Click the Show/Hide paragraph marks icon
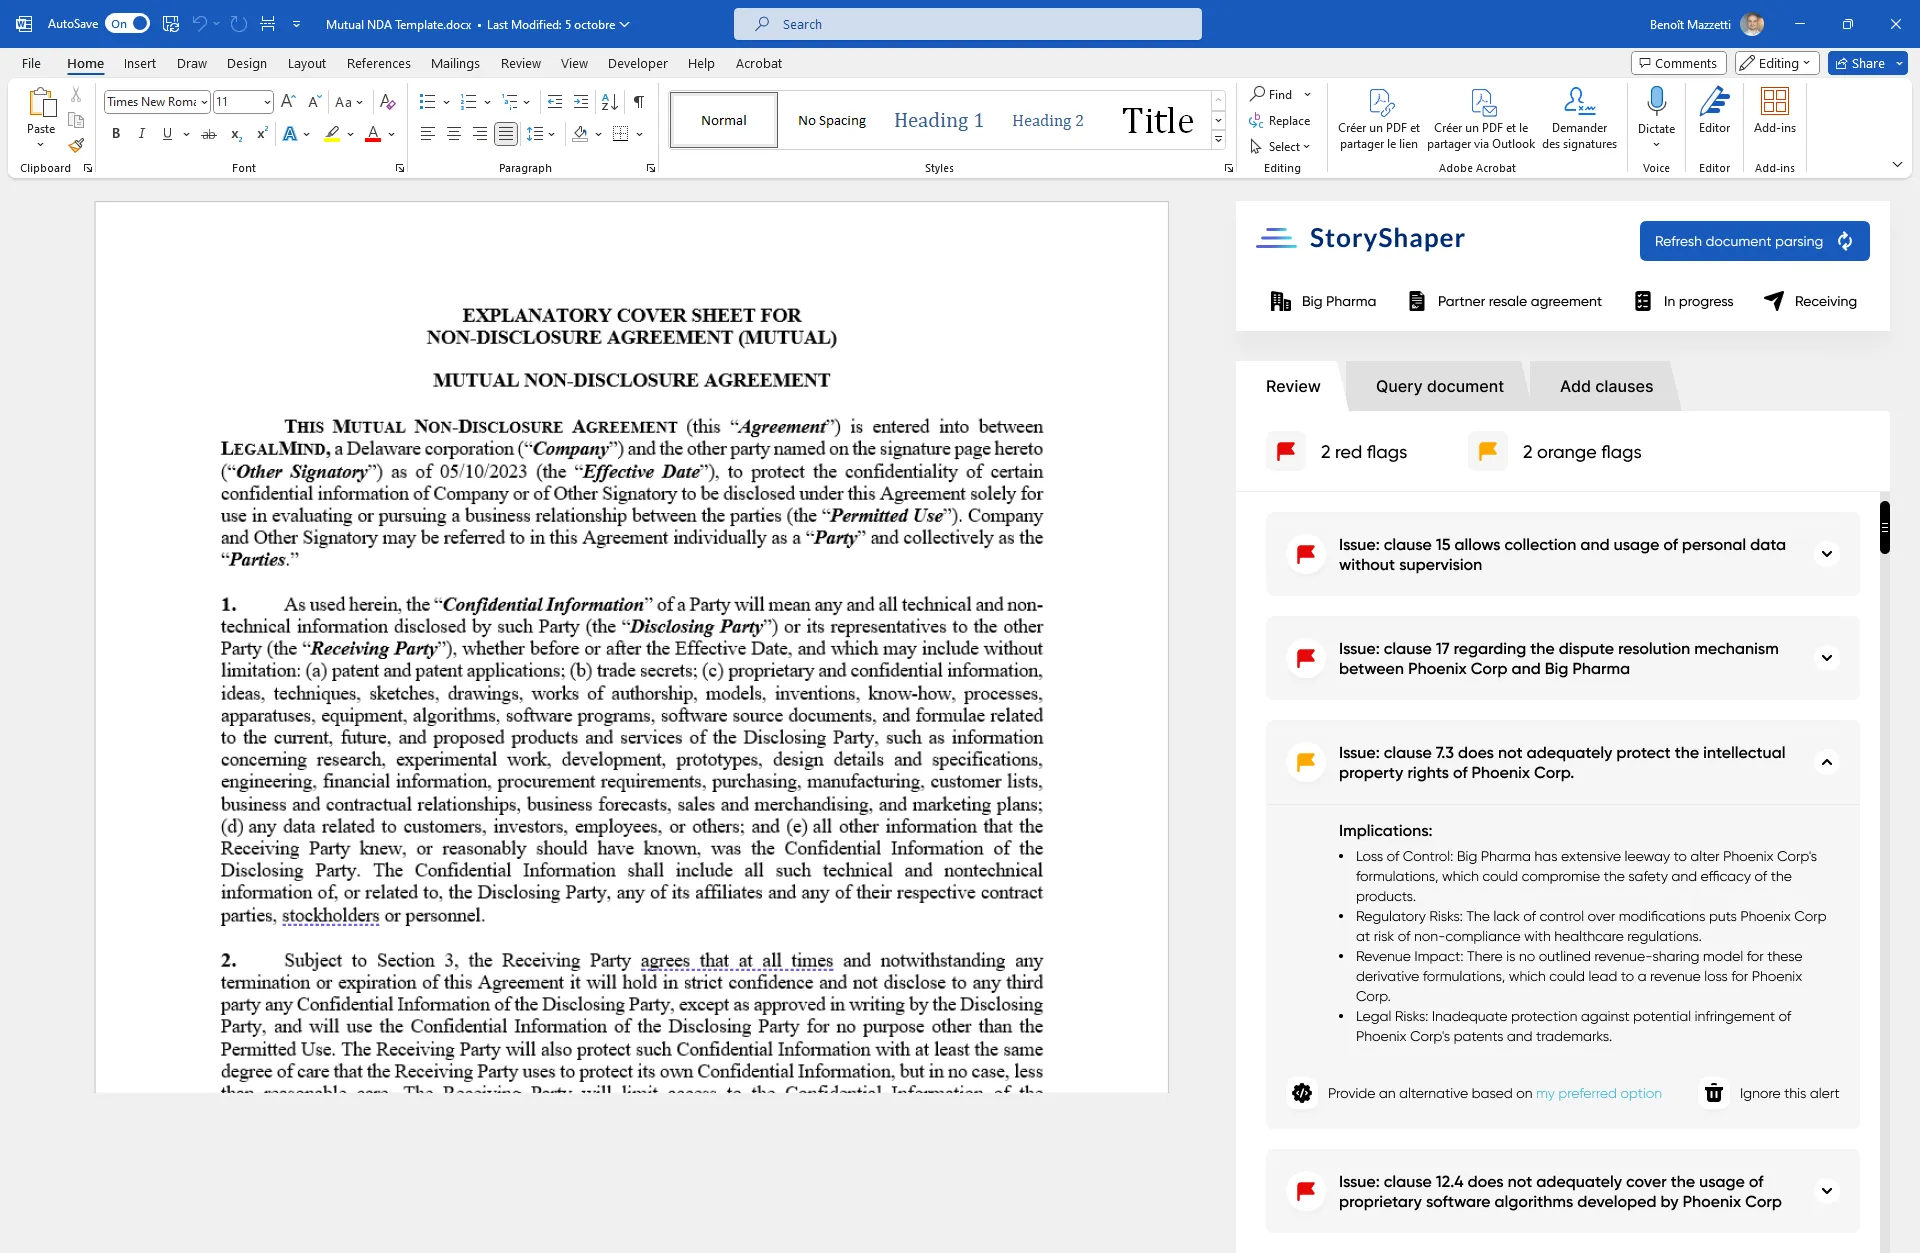Image resolution: width=1920 pixels, height=1253 pixels. [638, 102]
